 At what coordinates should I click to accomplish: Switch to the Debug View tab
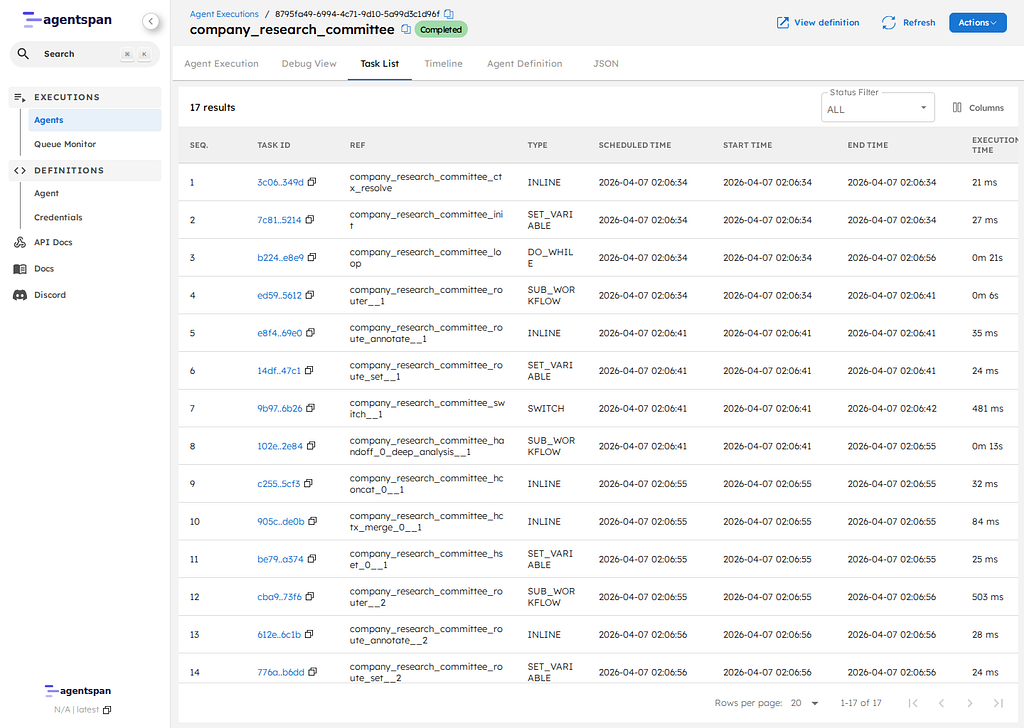pos(309,64)
